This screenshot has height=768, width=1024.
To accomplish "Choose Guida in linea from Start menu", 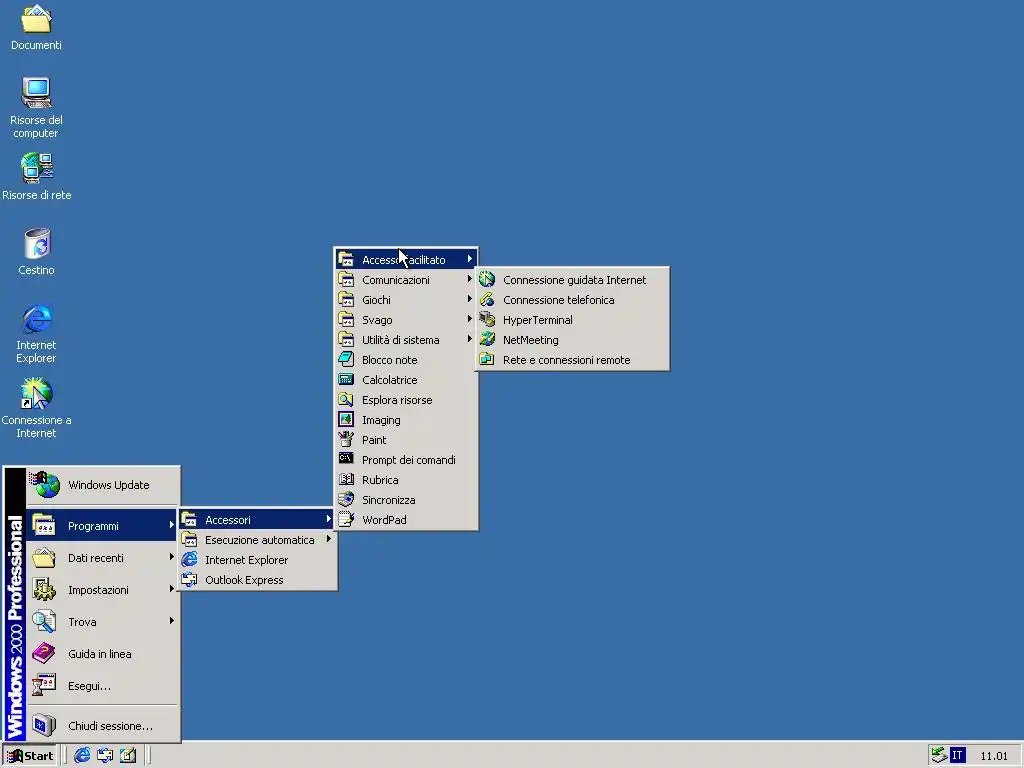I will click(103, 654).
